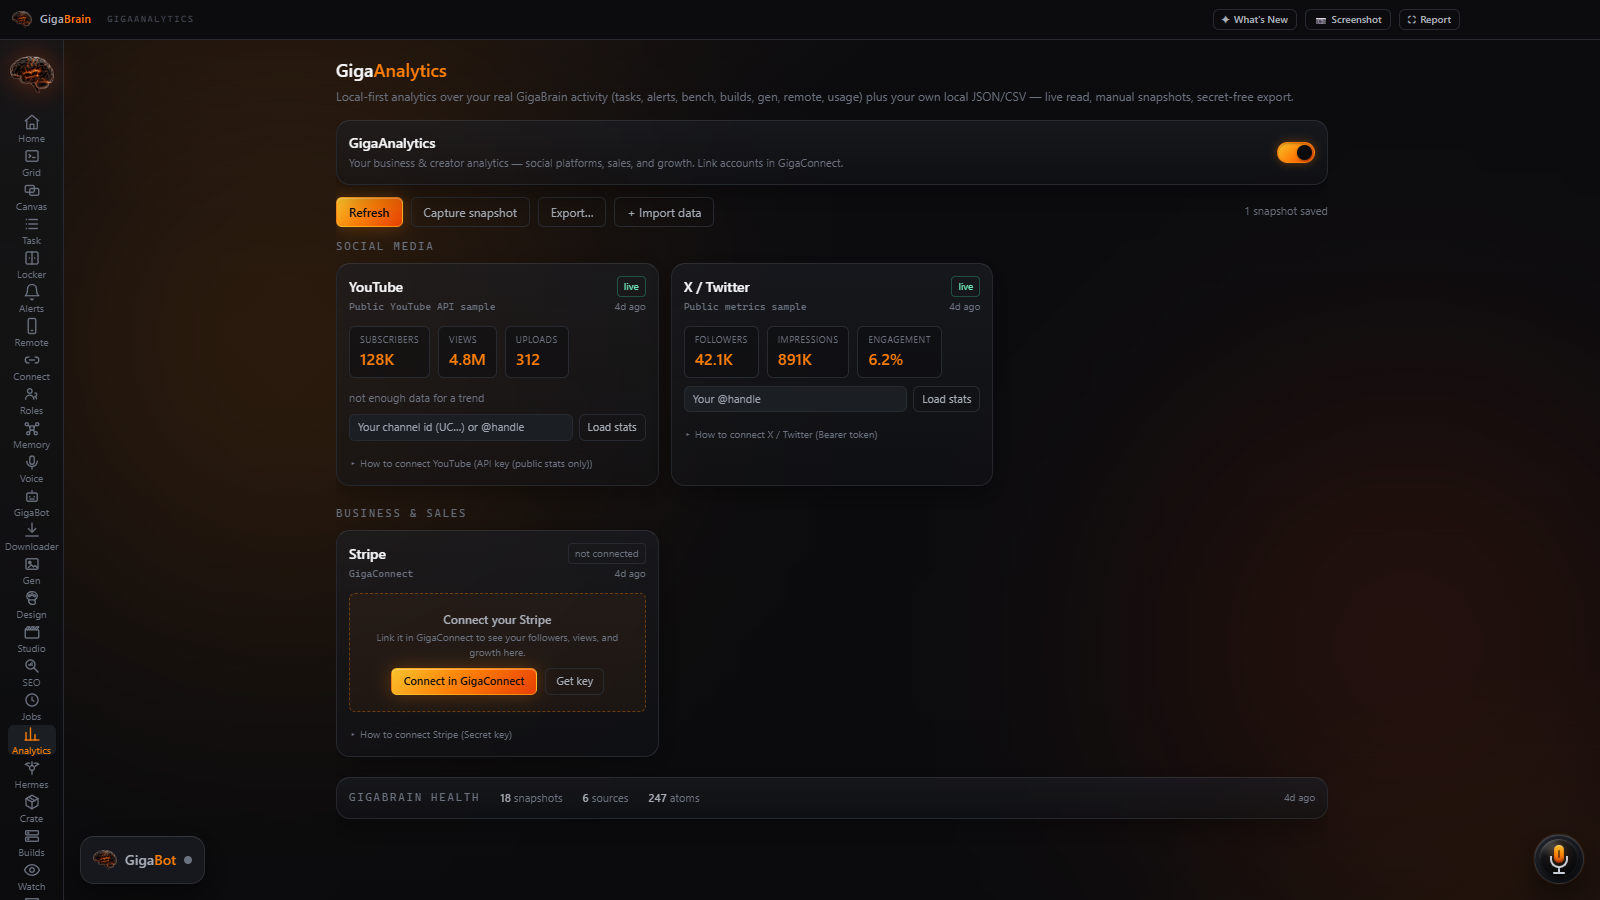The width and height of the screenshot is (1600, 900).
Task: Click the Screenshot button in top bar
Action: point(1348,20)
